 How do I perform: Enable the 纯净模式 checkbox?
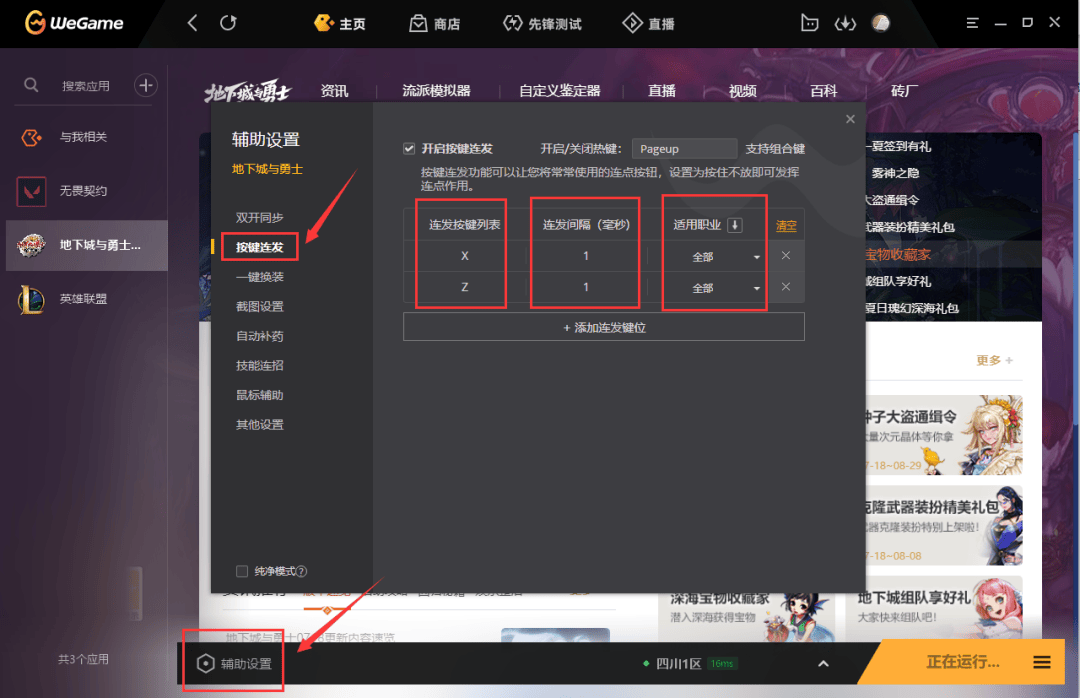tap(241, 571)
